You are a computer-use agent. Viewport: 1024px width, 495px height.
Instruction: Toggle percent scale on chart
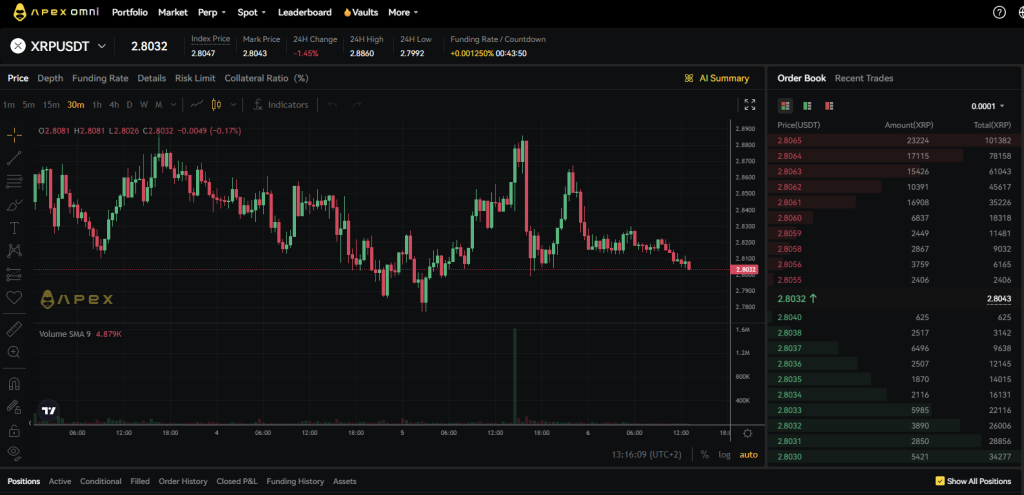click(705, 455)
